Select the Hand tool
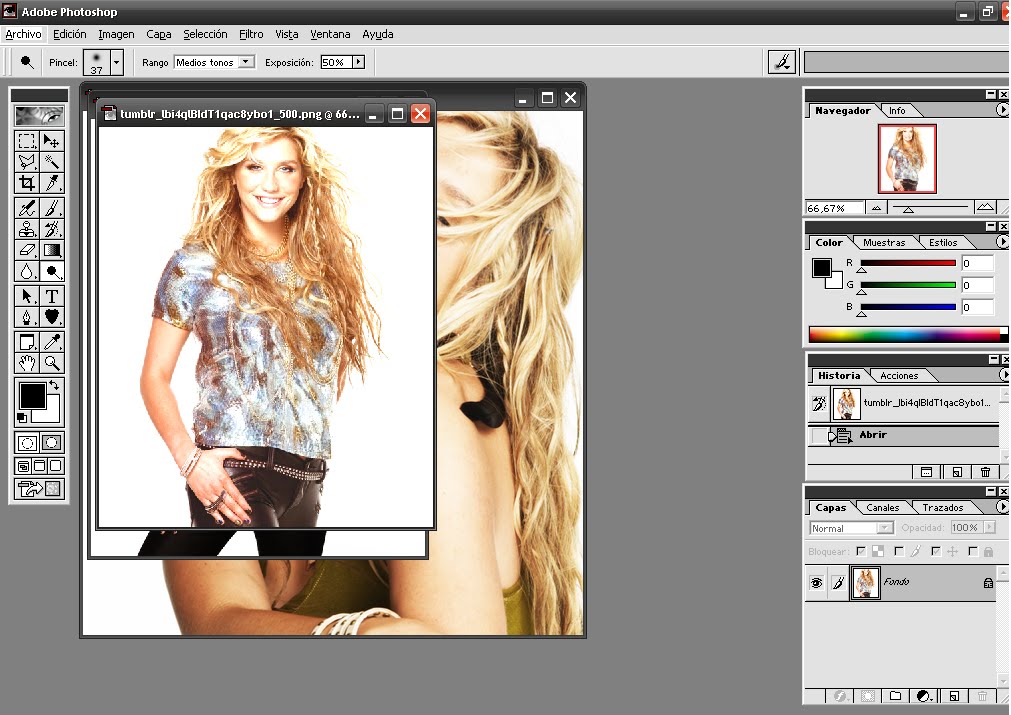 (27, 362)
